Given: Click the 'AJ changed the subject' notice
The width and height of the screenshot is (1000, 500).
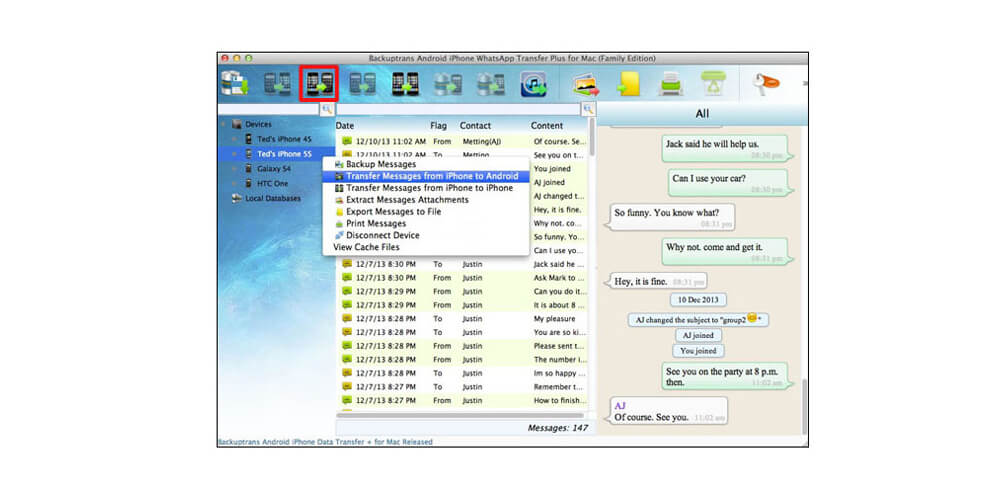Looking at the screenshot, I should tap(698, 320).
